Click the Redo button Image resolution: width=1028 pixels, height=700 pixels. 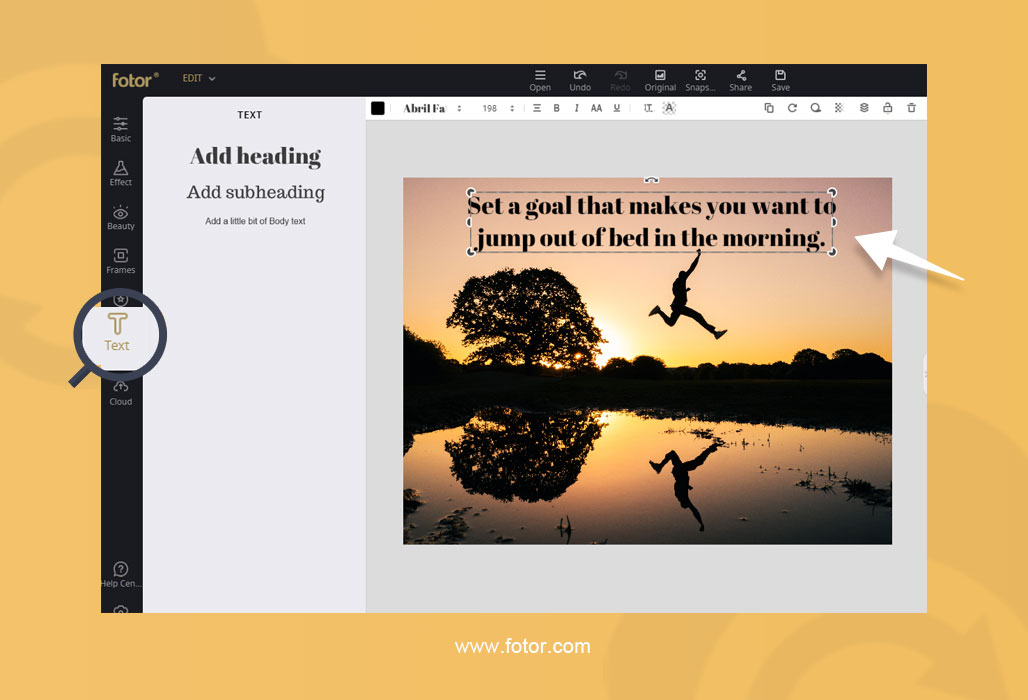[x=620, y=81]
